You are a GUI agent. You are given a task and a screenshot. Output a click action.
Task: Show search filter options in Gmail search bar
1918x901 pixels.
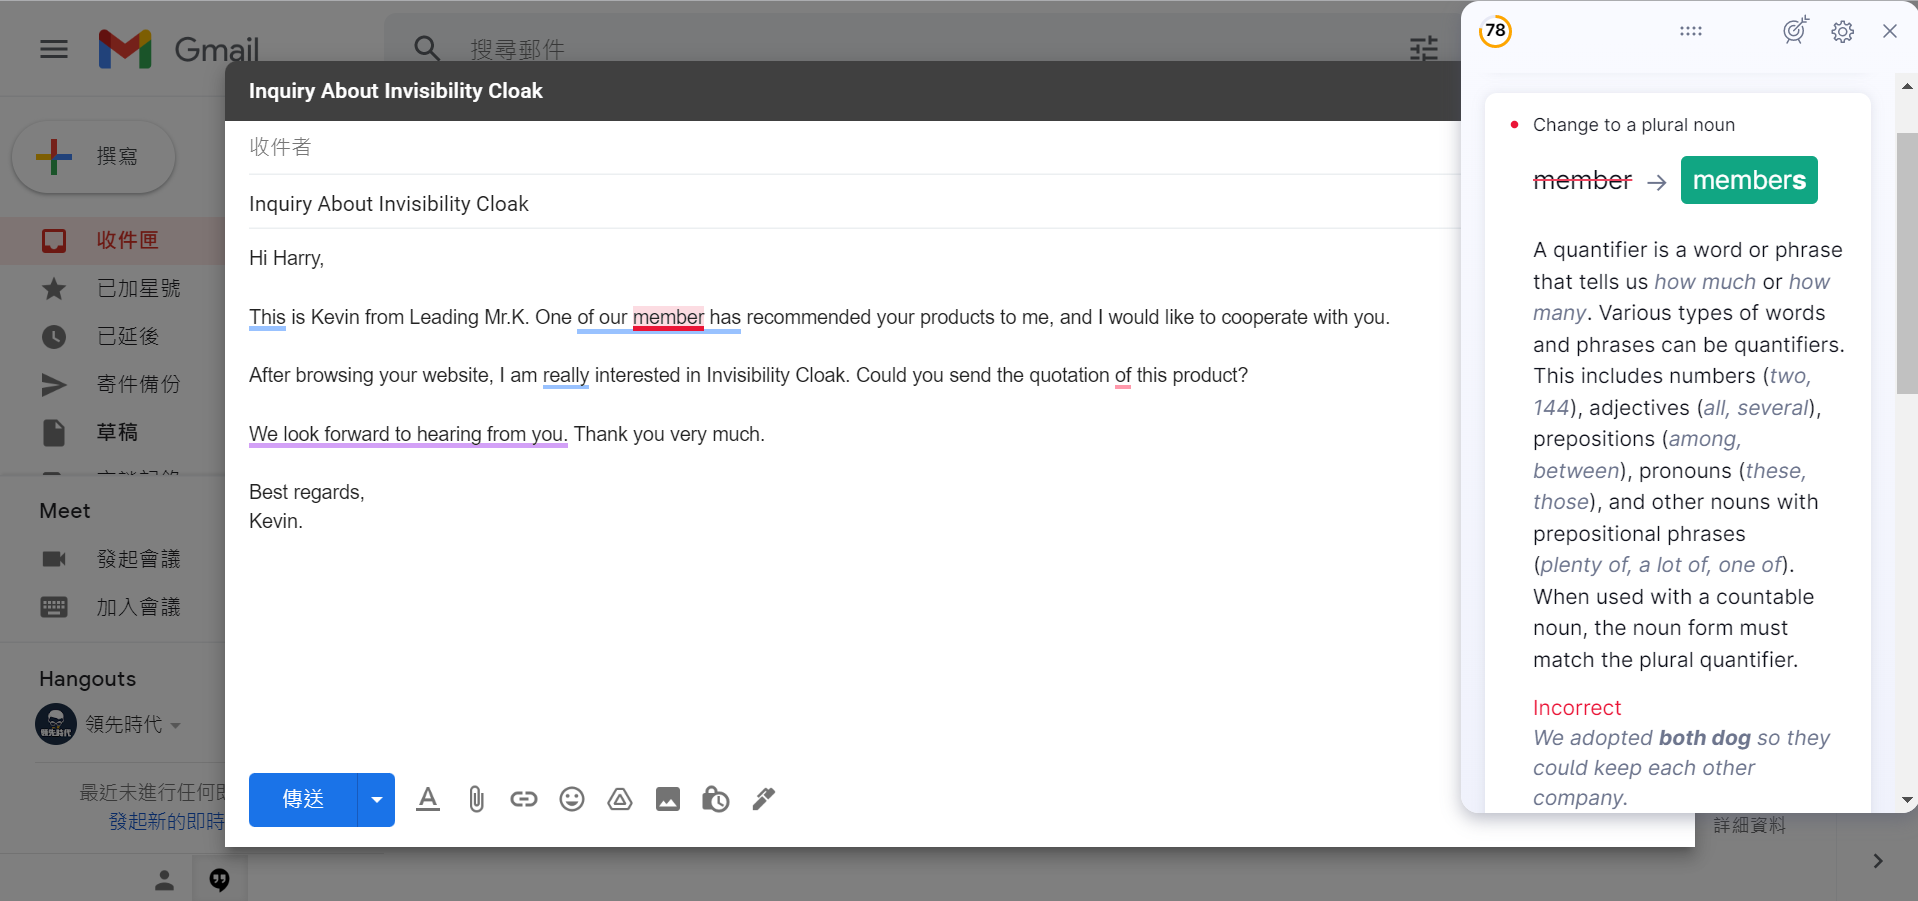click(1424, 48)
